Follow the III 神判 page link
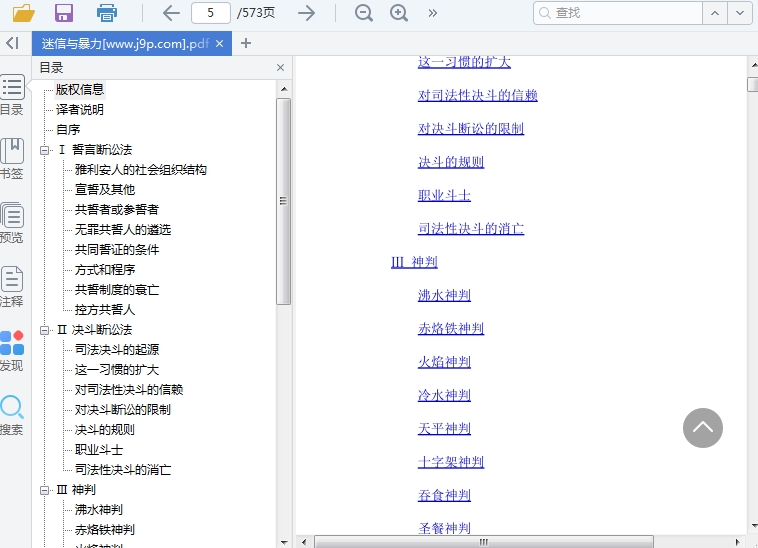The width and height of the screenshot is (758, 548). (x=414, y=262)
